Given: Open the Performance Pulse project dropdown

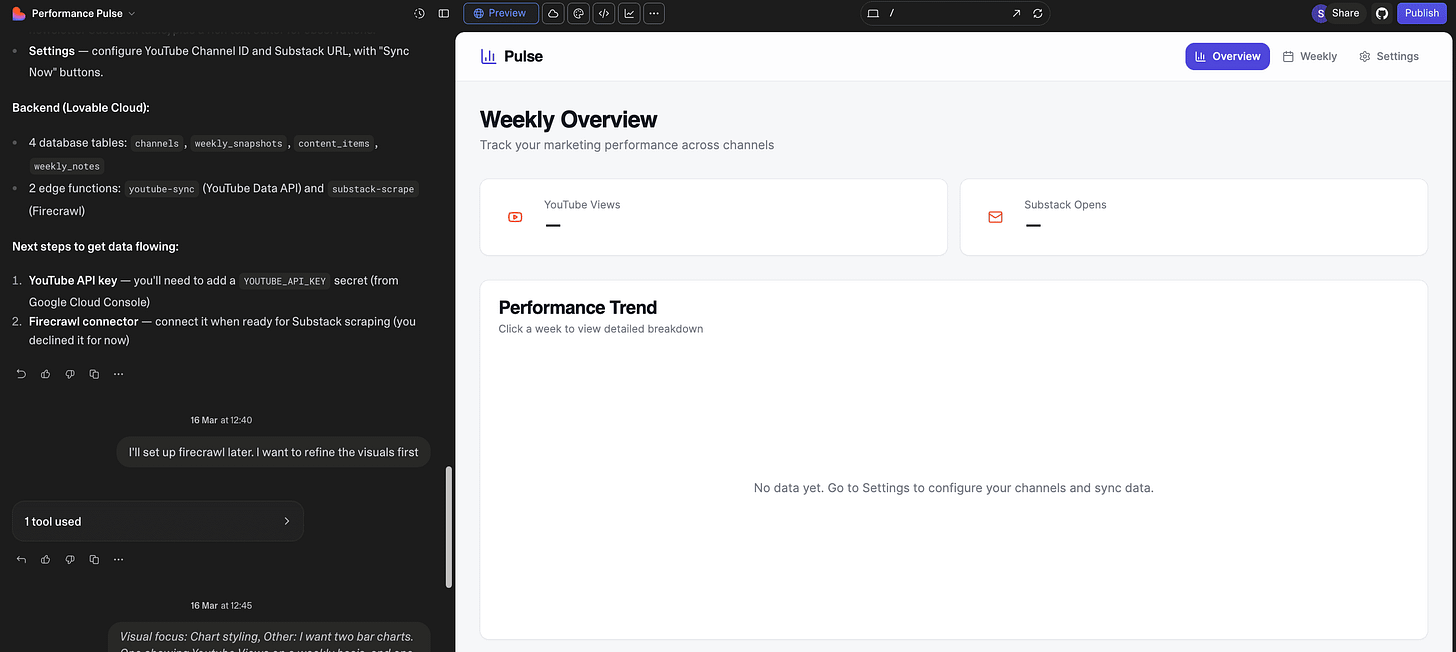Looking at the screenshot, I should point(84,13).
